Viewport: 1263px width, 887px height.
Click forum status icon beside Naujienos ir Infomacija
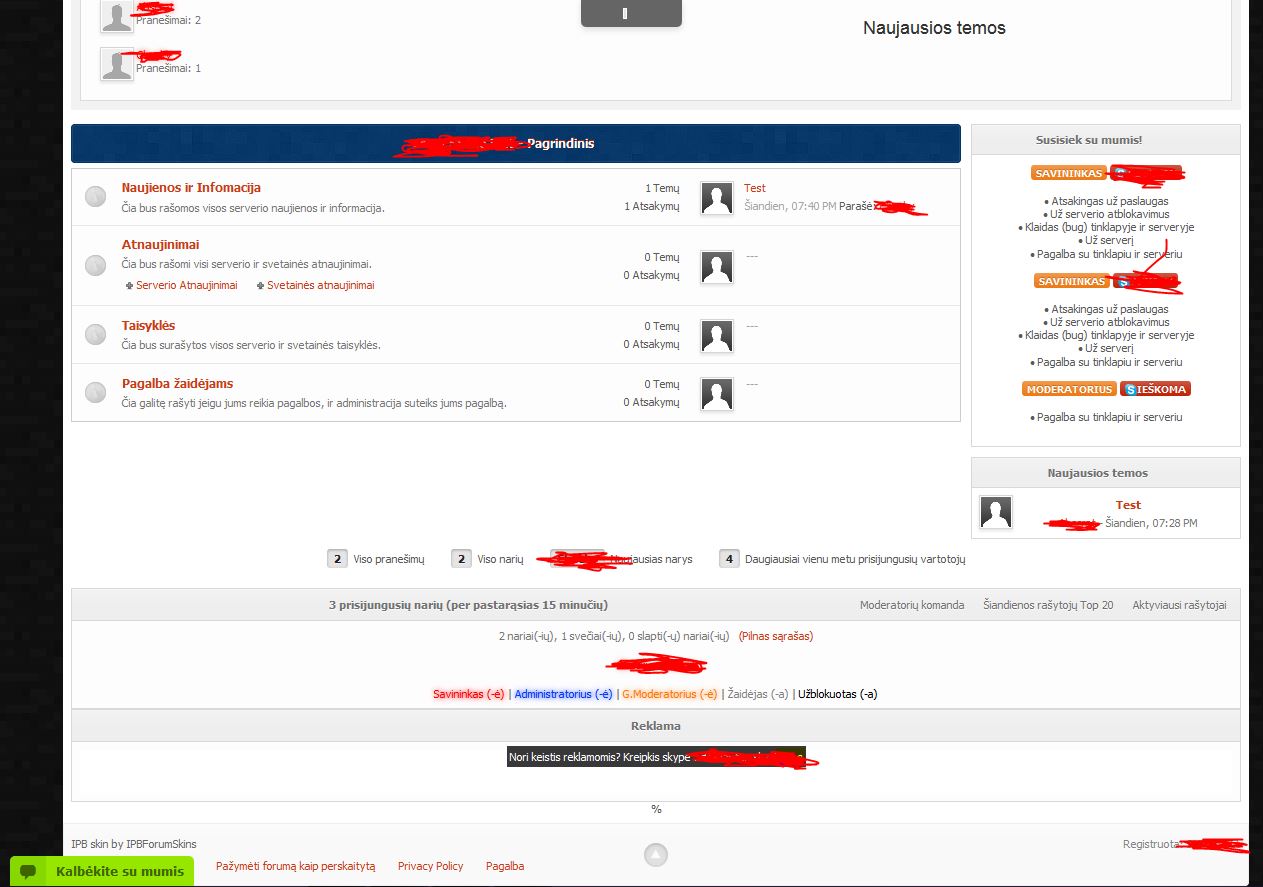pyautogui.click(x=95, y=197)
